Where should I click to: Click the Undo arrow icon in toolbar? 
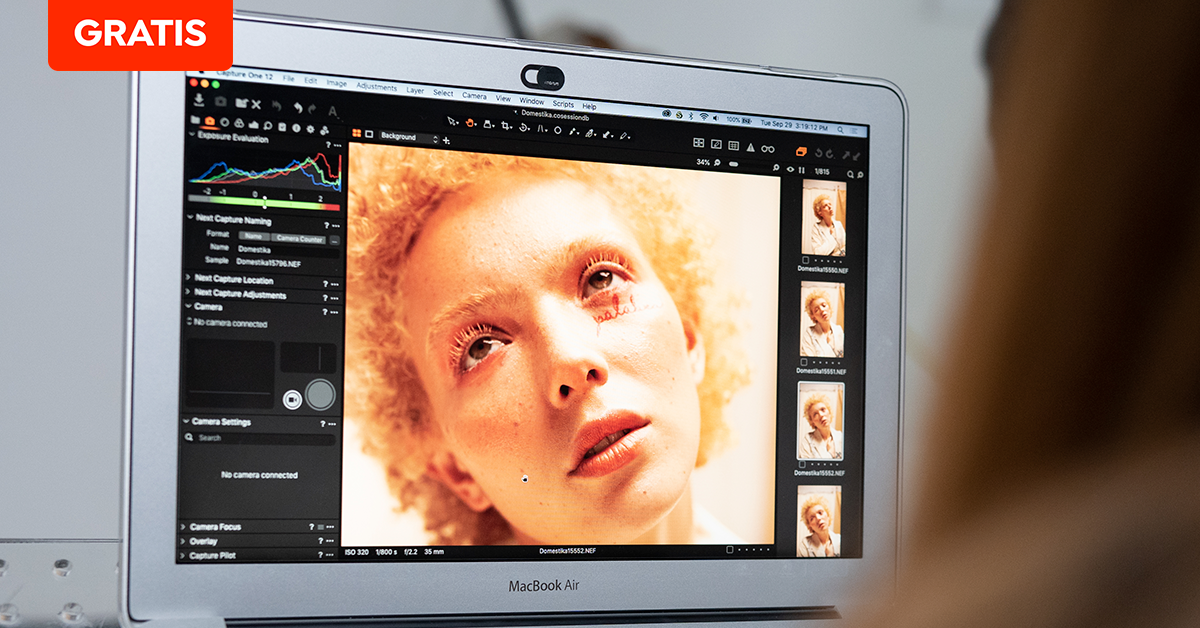tap(298, 107)
